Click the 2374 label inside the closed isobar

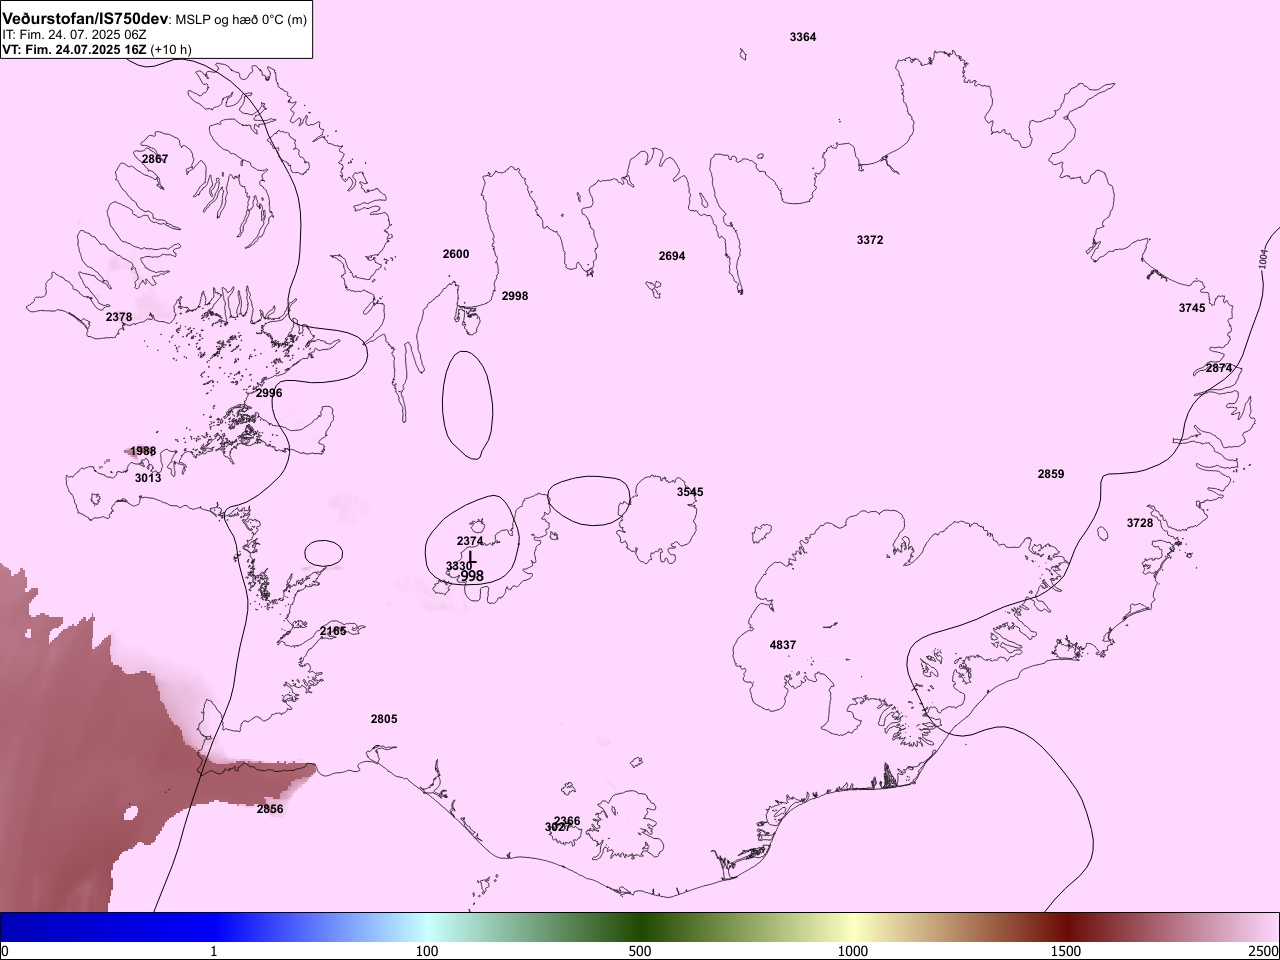click(x=470, y=541)
